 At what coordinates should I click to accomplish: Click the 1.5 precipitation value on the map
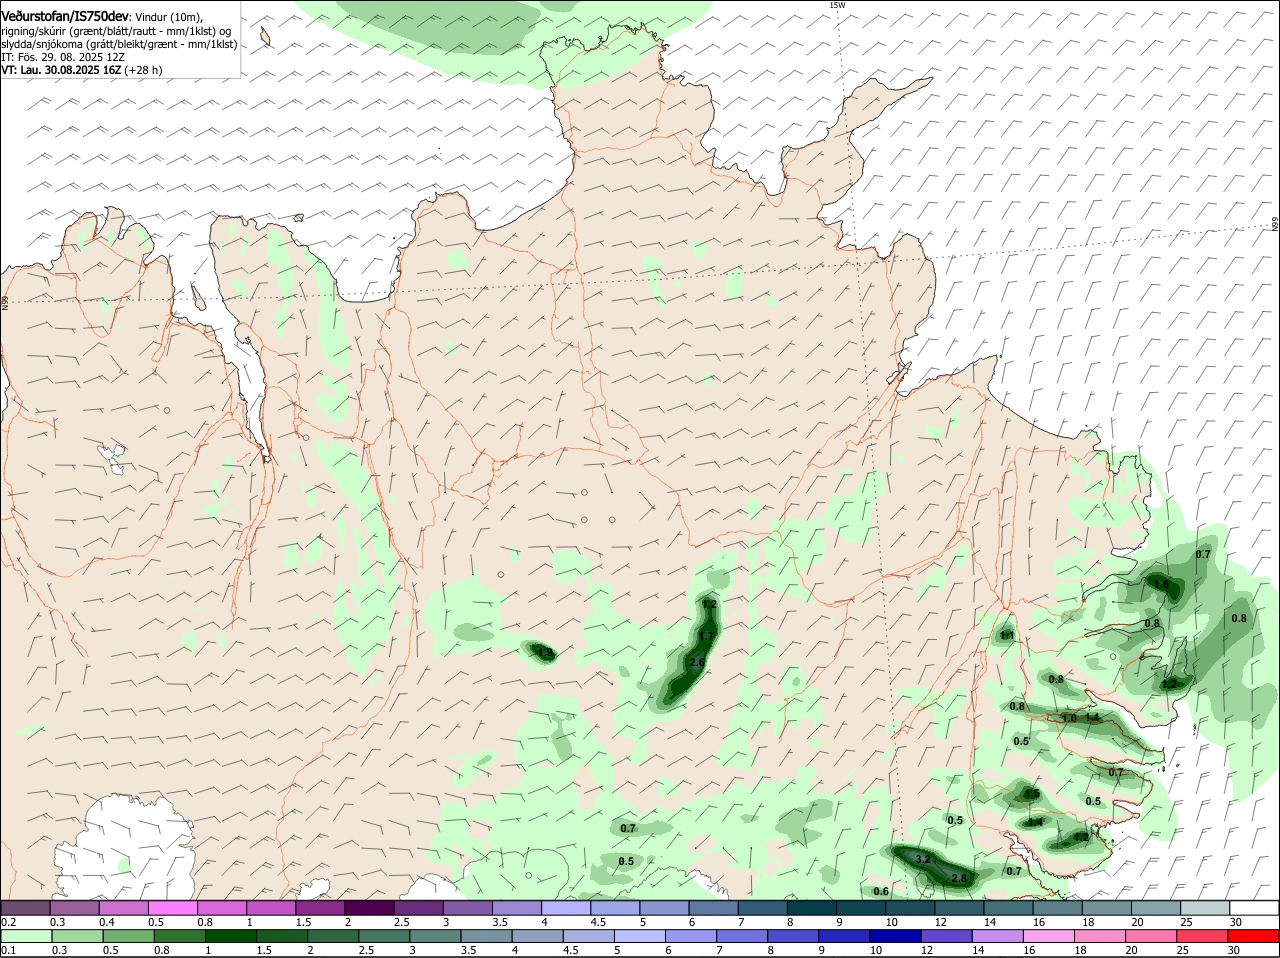coord(1032,794)
